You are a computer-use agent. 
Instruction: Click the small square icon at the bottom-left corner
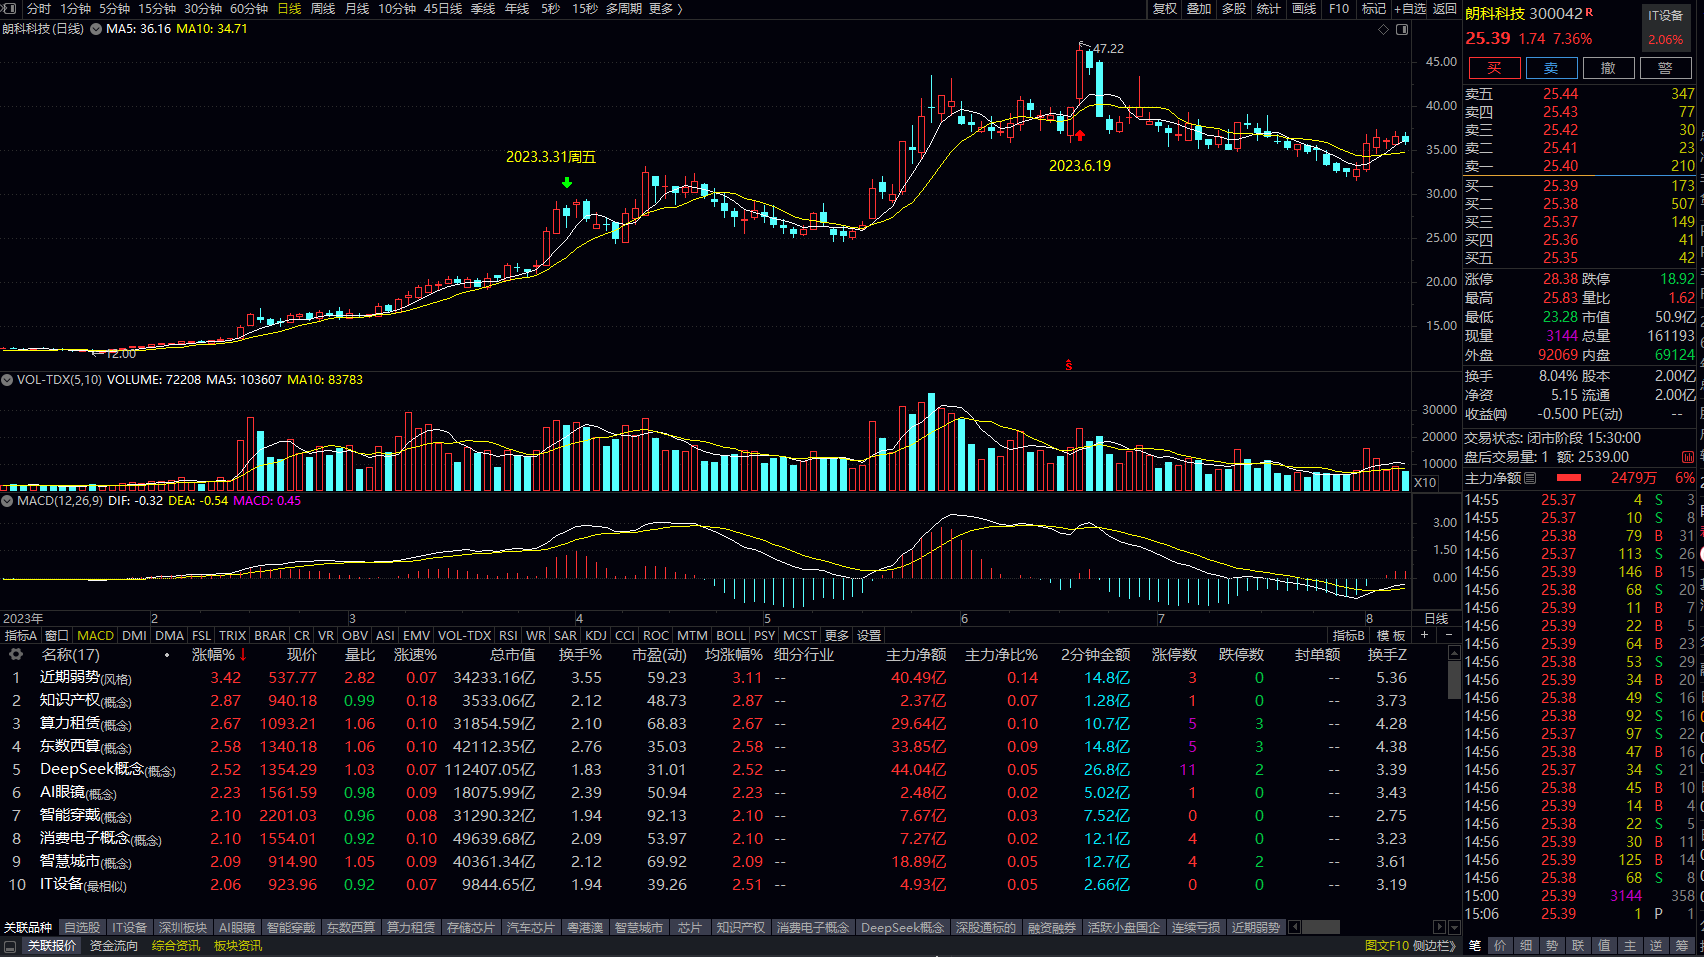click(10, 946)
